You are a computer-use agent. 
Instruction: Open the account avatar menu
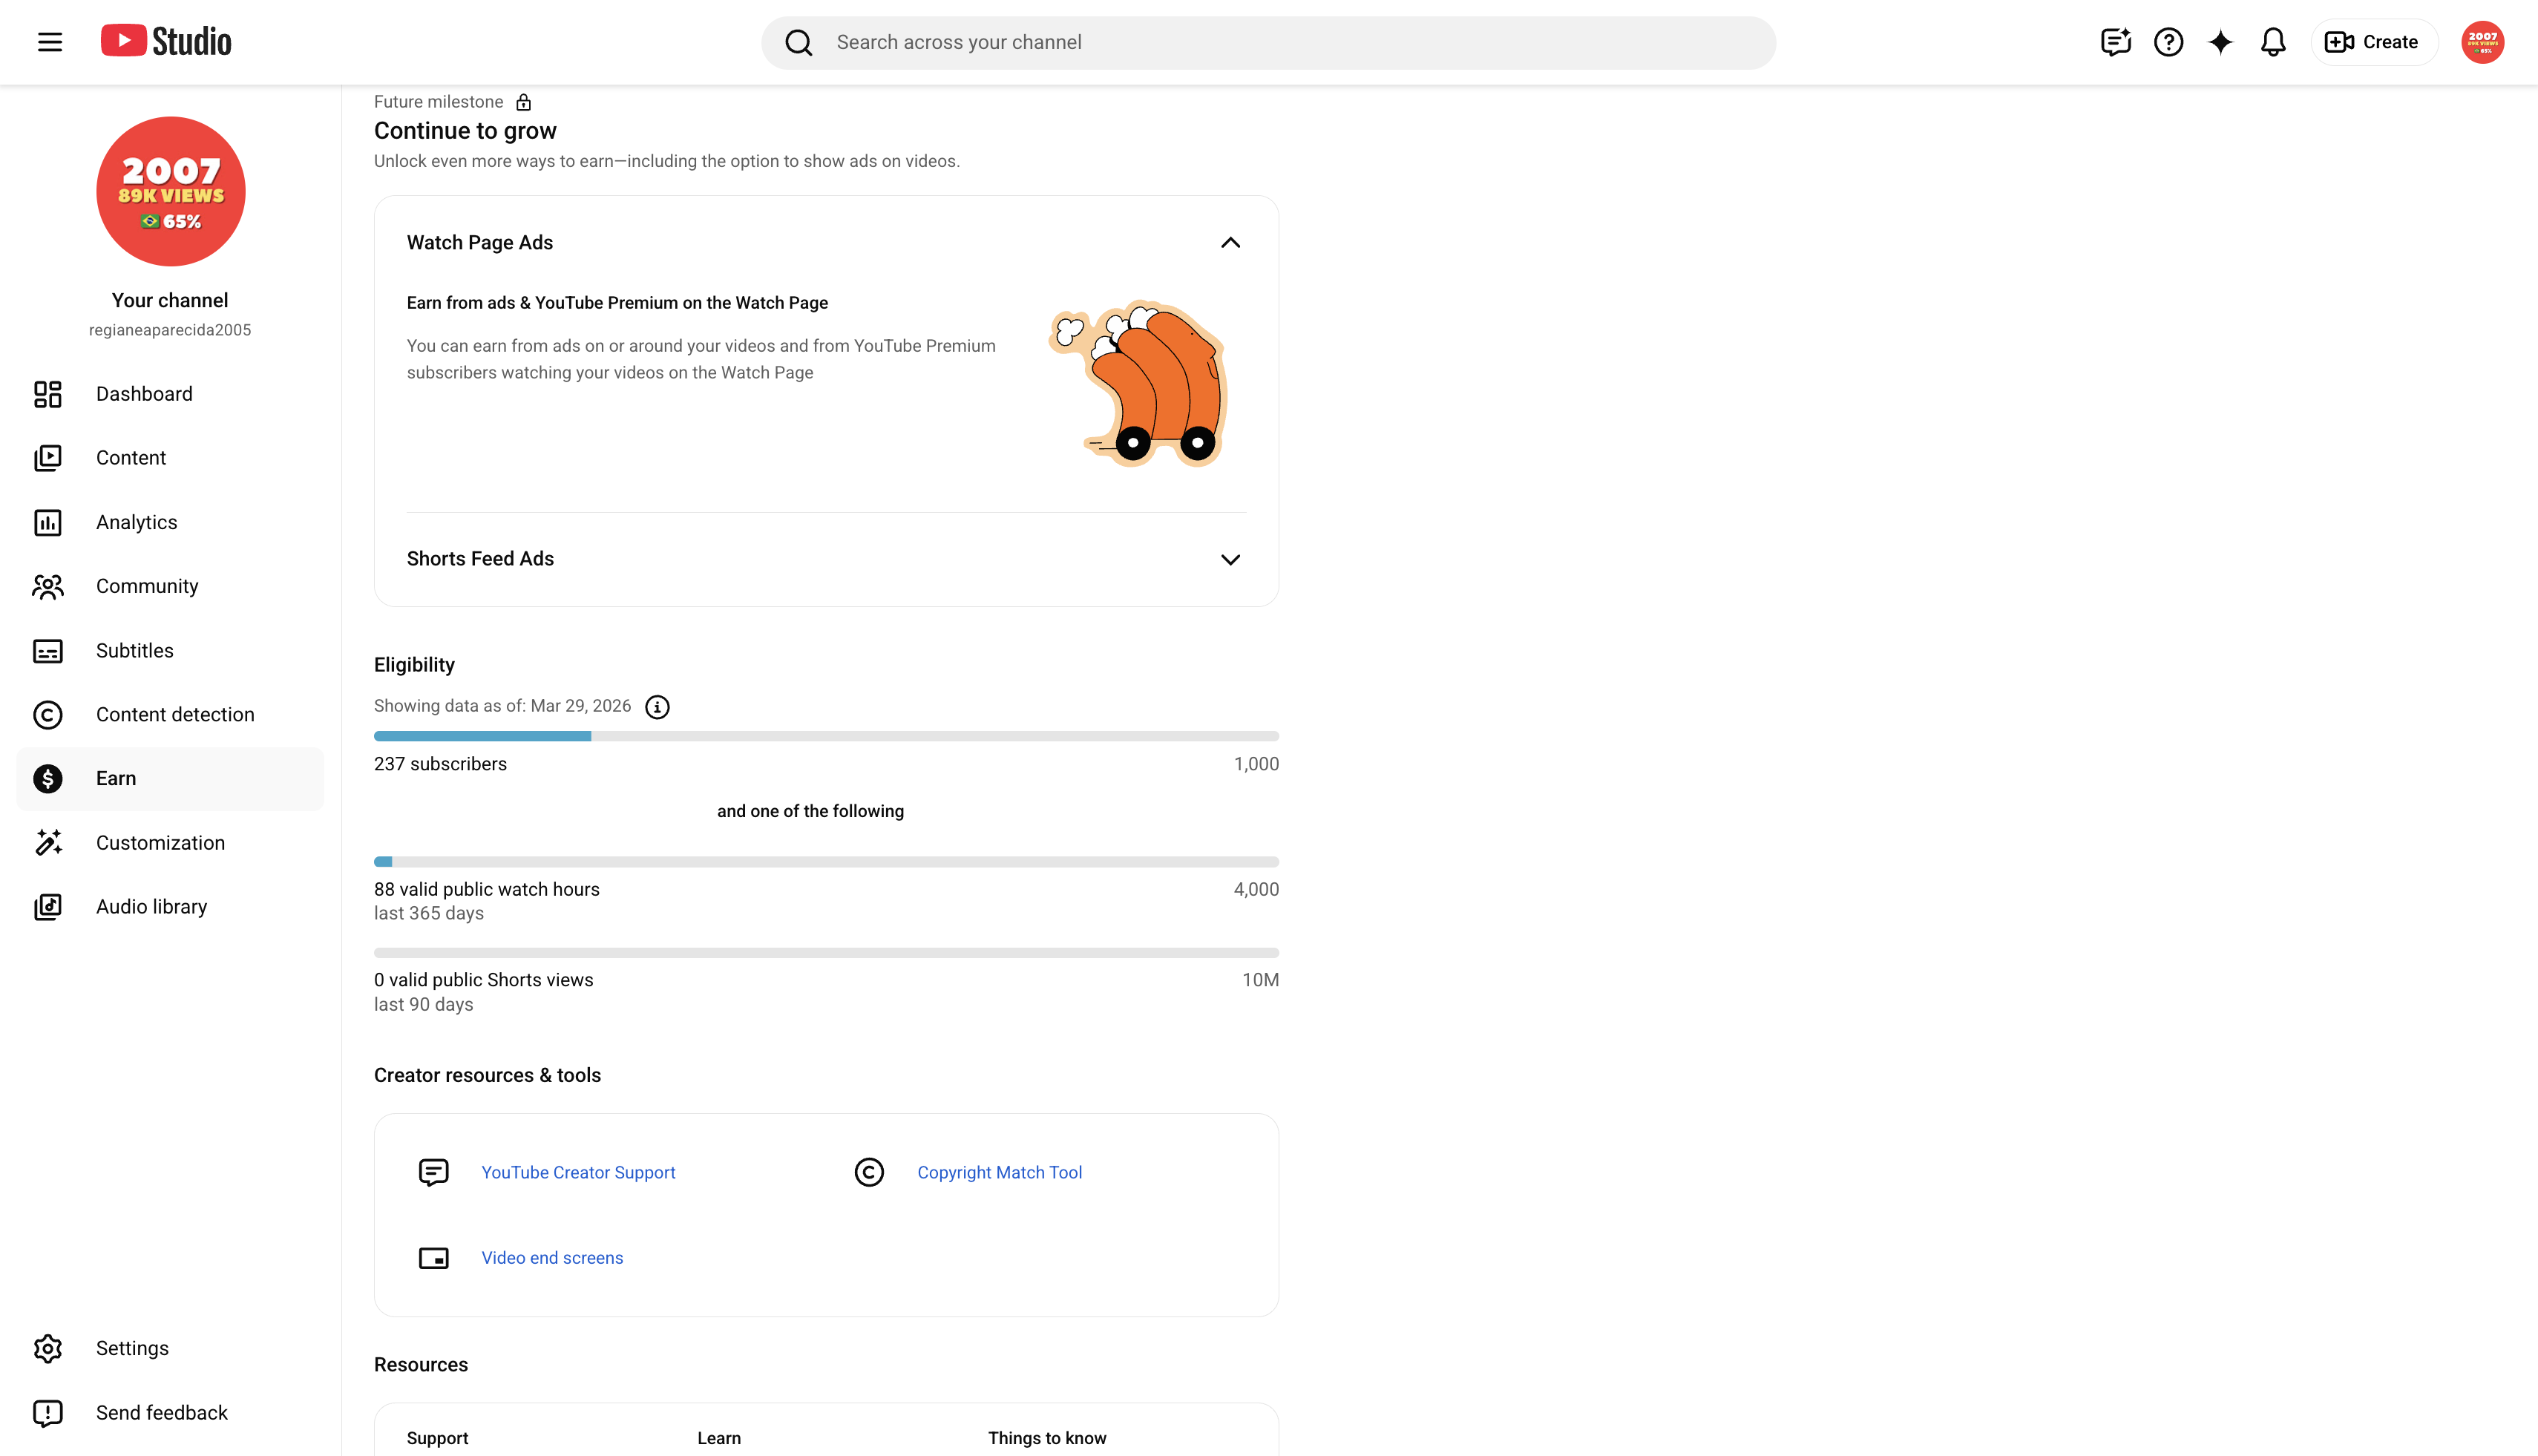point(2482,42)
